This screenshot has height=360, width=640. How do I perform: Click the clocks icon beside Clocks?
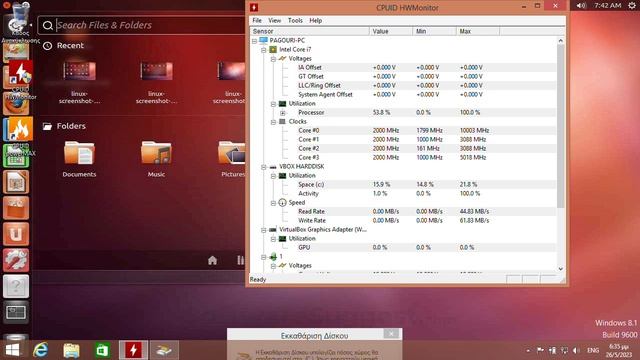point(282,122)
